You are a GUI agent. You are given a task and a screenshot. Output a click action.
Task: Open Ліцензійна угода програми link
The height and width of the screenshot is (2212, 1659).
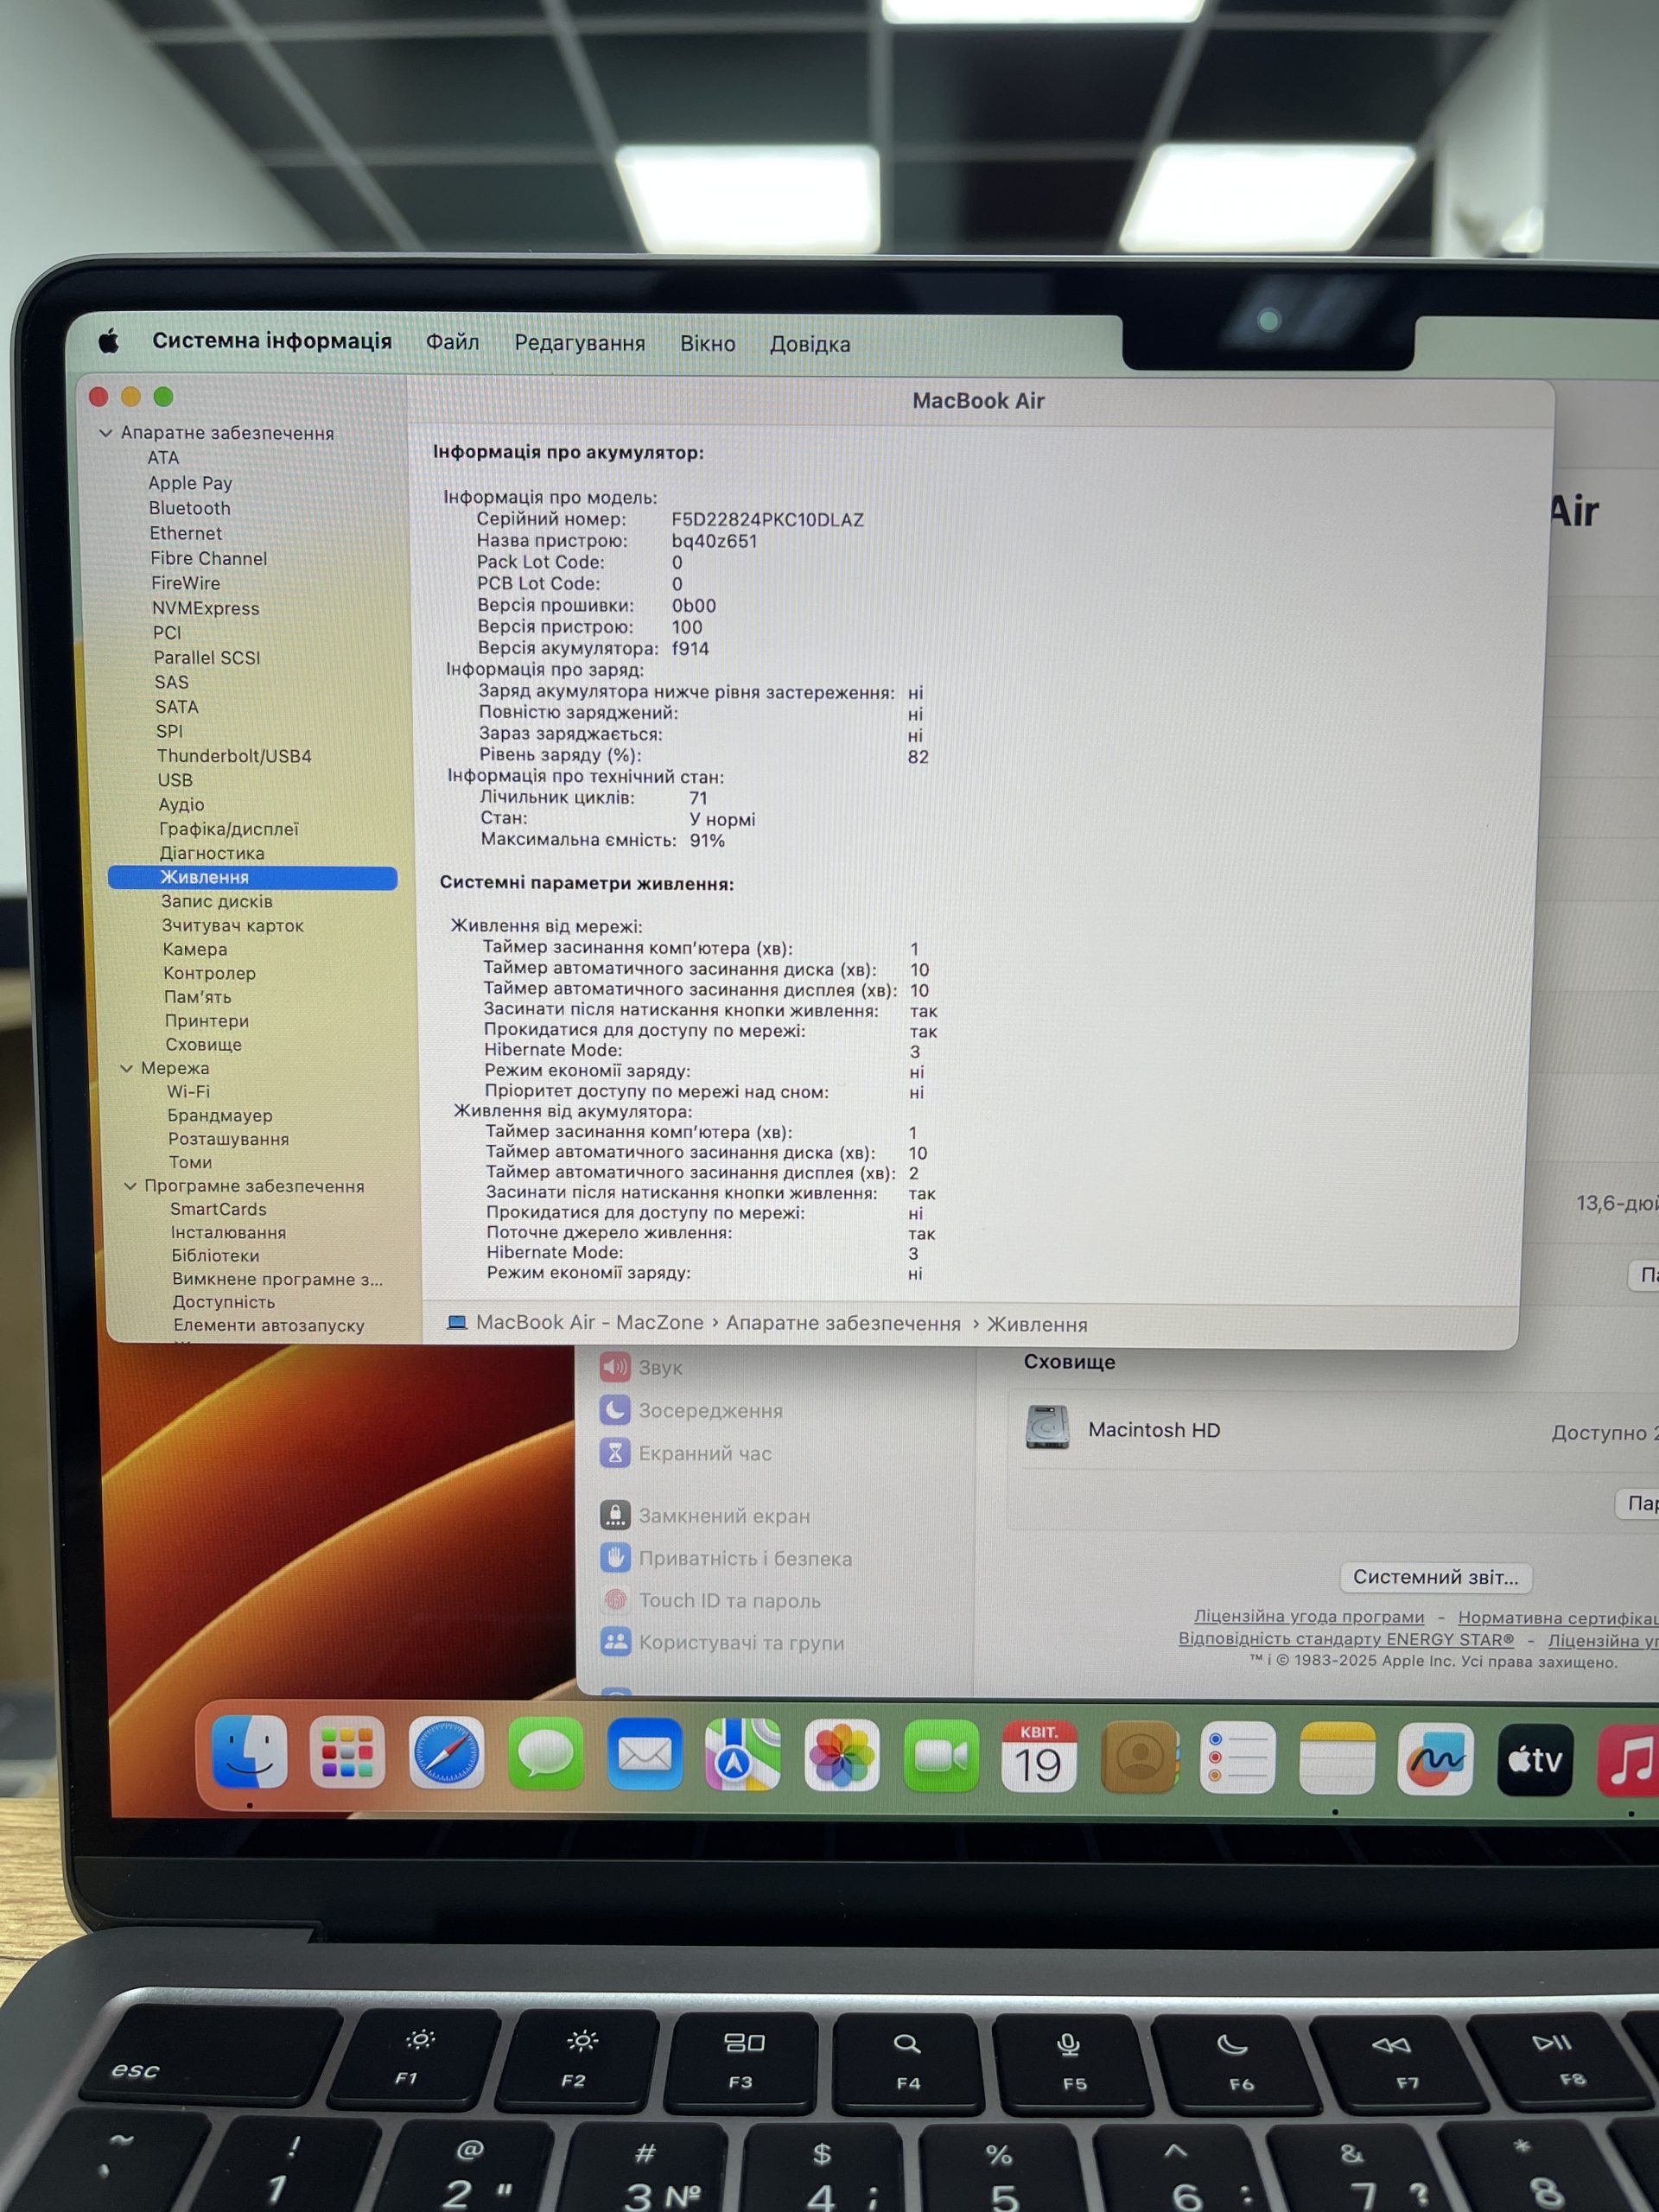click(1309, 1616)
